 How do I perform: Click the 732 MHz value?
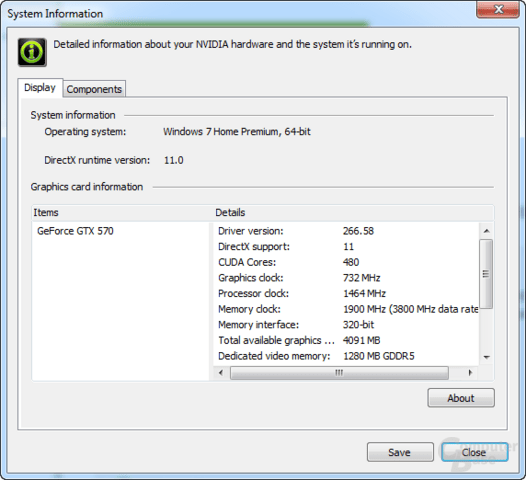(x=361, y=278)
